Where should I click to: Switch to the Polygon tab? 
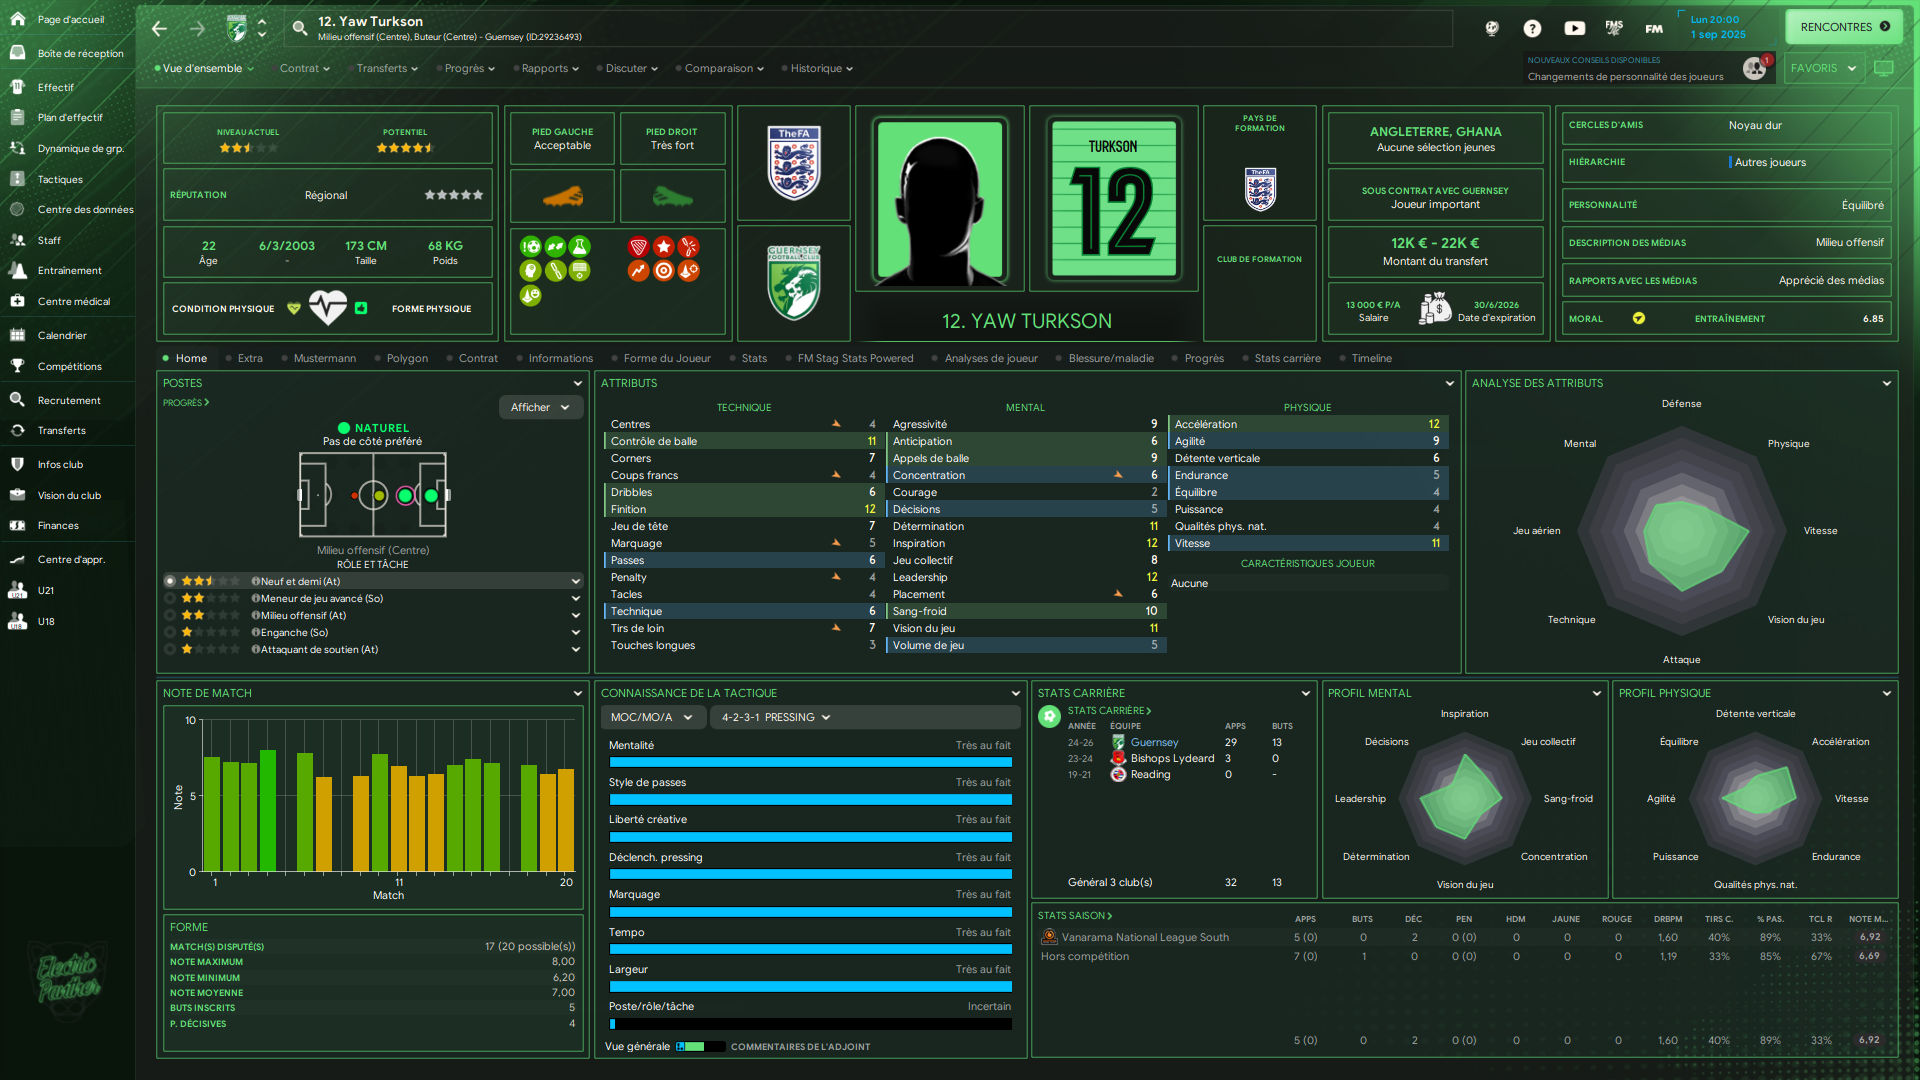406,359
